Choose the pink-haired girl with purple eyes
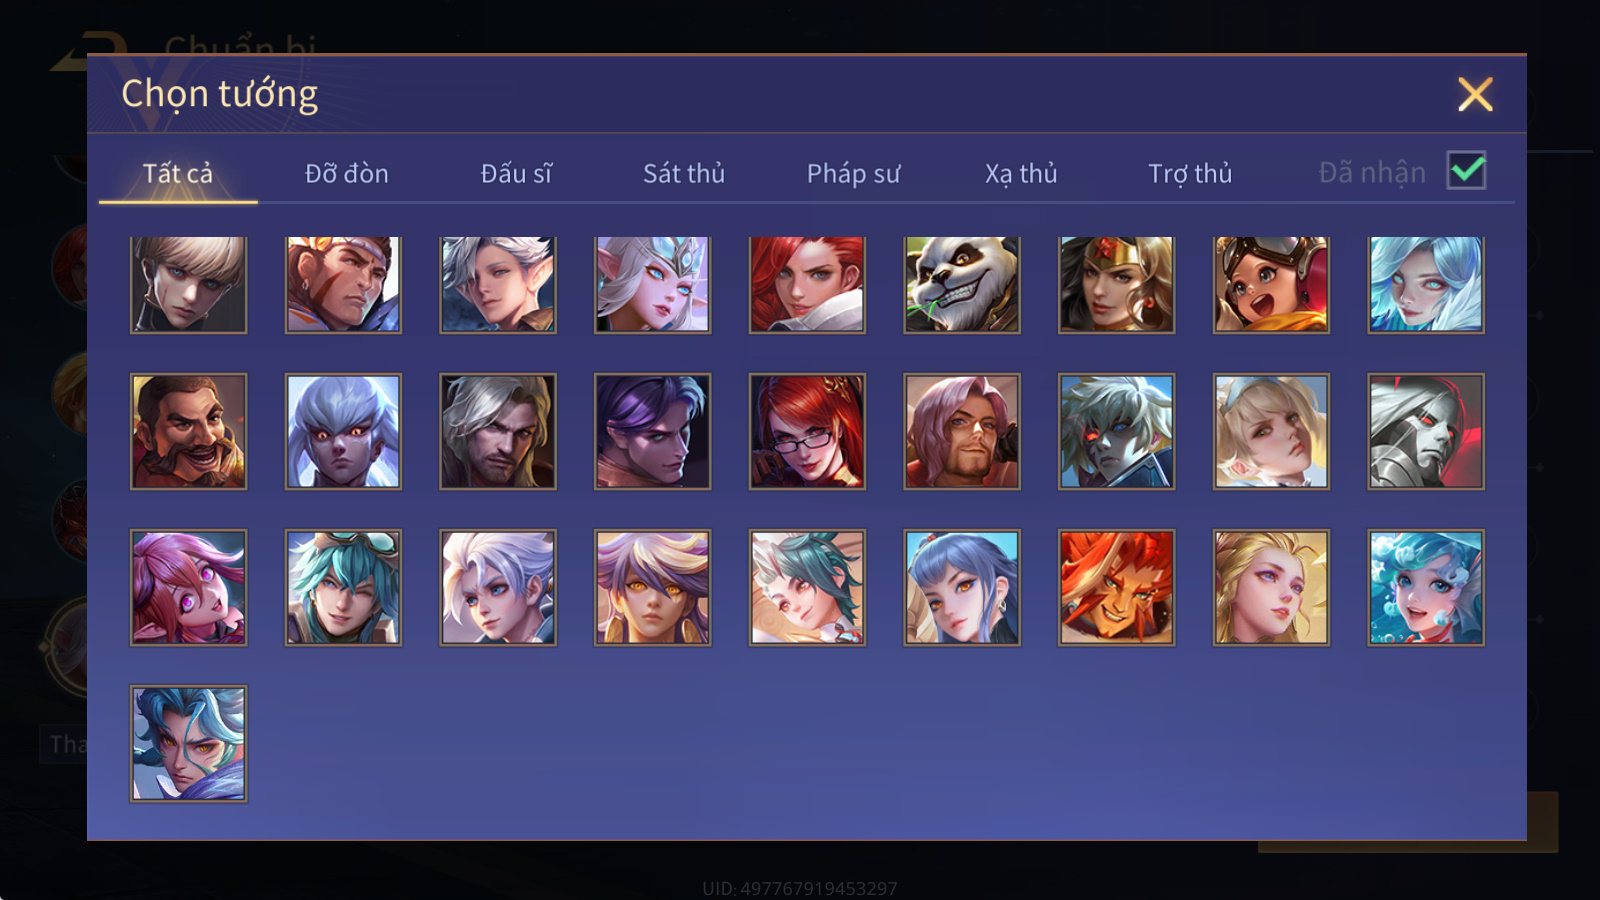1600x900 pixels. [188, 587]
